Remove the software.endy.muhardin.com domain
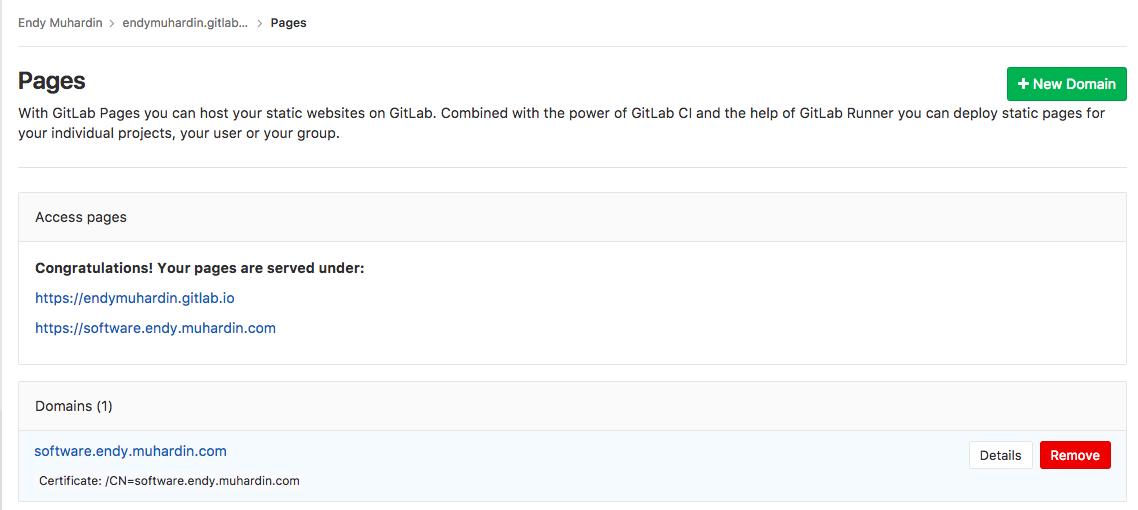 tap(1075, 456)
